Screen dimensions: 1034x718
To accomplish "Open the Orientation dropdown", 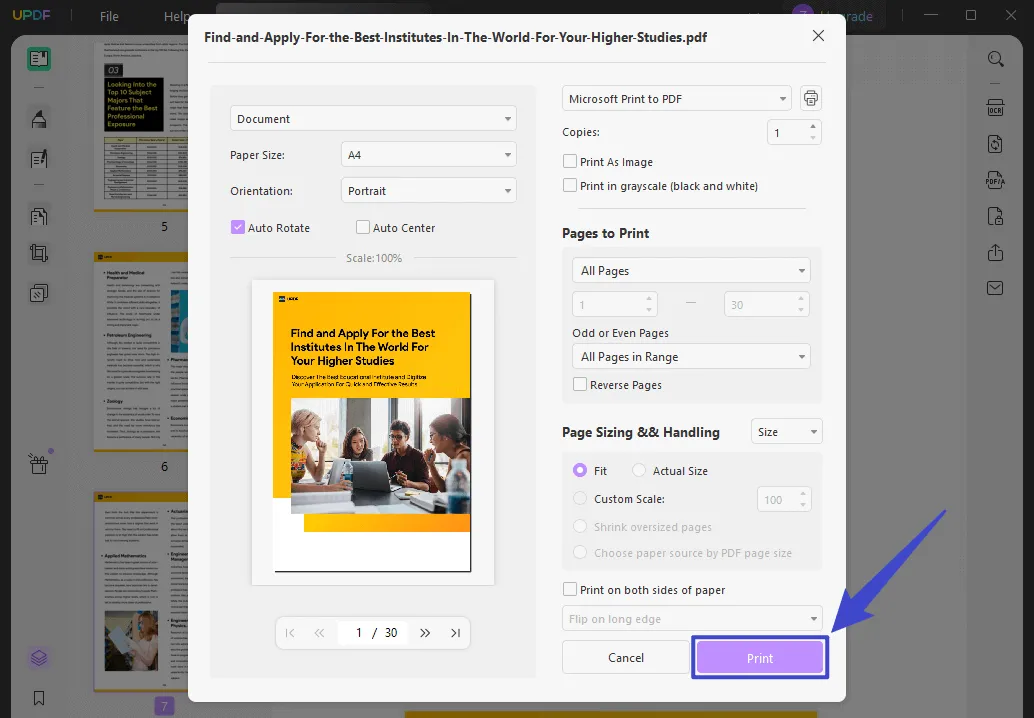I will tap(428, 190).
